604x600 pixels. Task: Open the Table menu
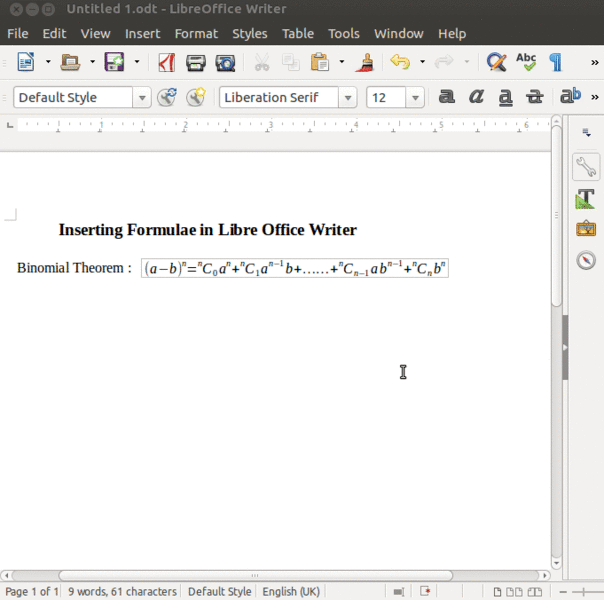pos(298,34)
